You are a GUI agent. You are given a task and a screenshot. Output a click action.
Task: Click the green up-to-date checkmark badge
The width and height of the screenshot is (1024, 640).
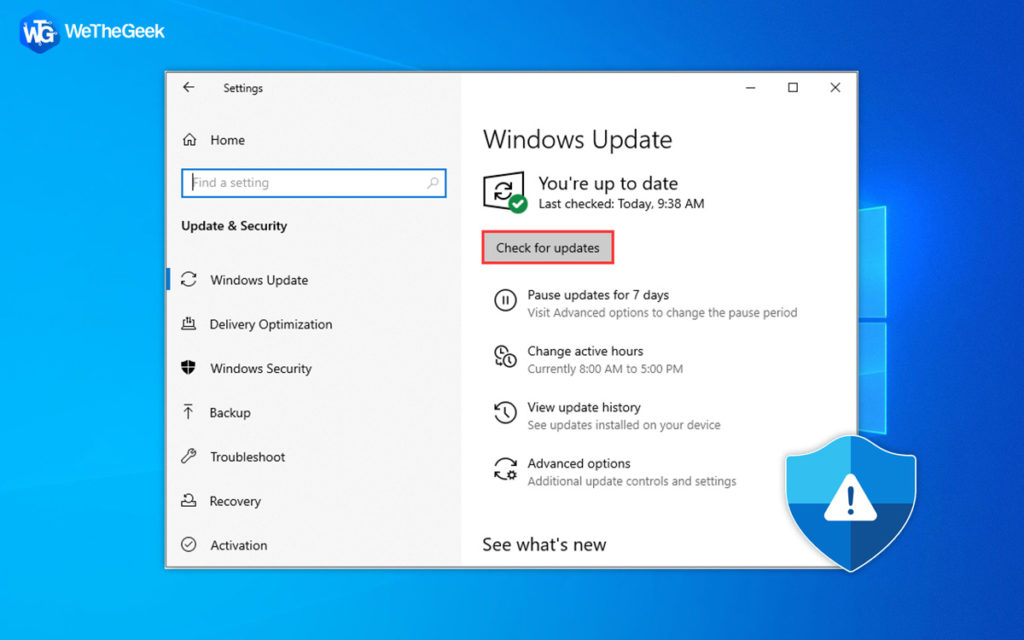pyautogui.click(x=516, y=203)
